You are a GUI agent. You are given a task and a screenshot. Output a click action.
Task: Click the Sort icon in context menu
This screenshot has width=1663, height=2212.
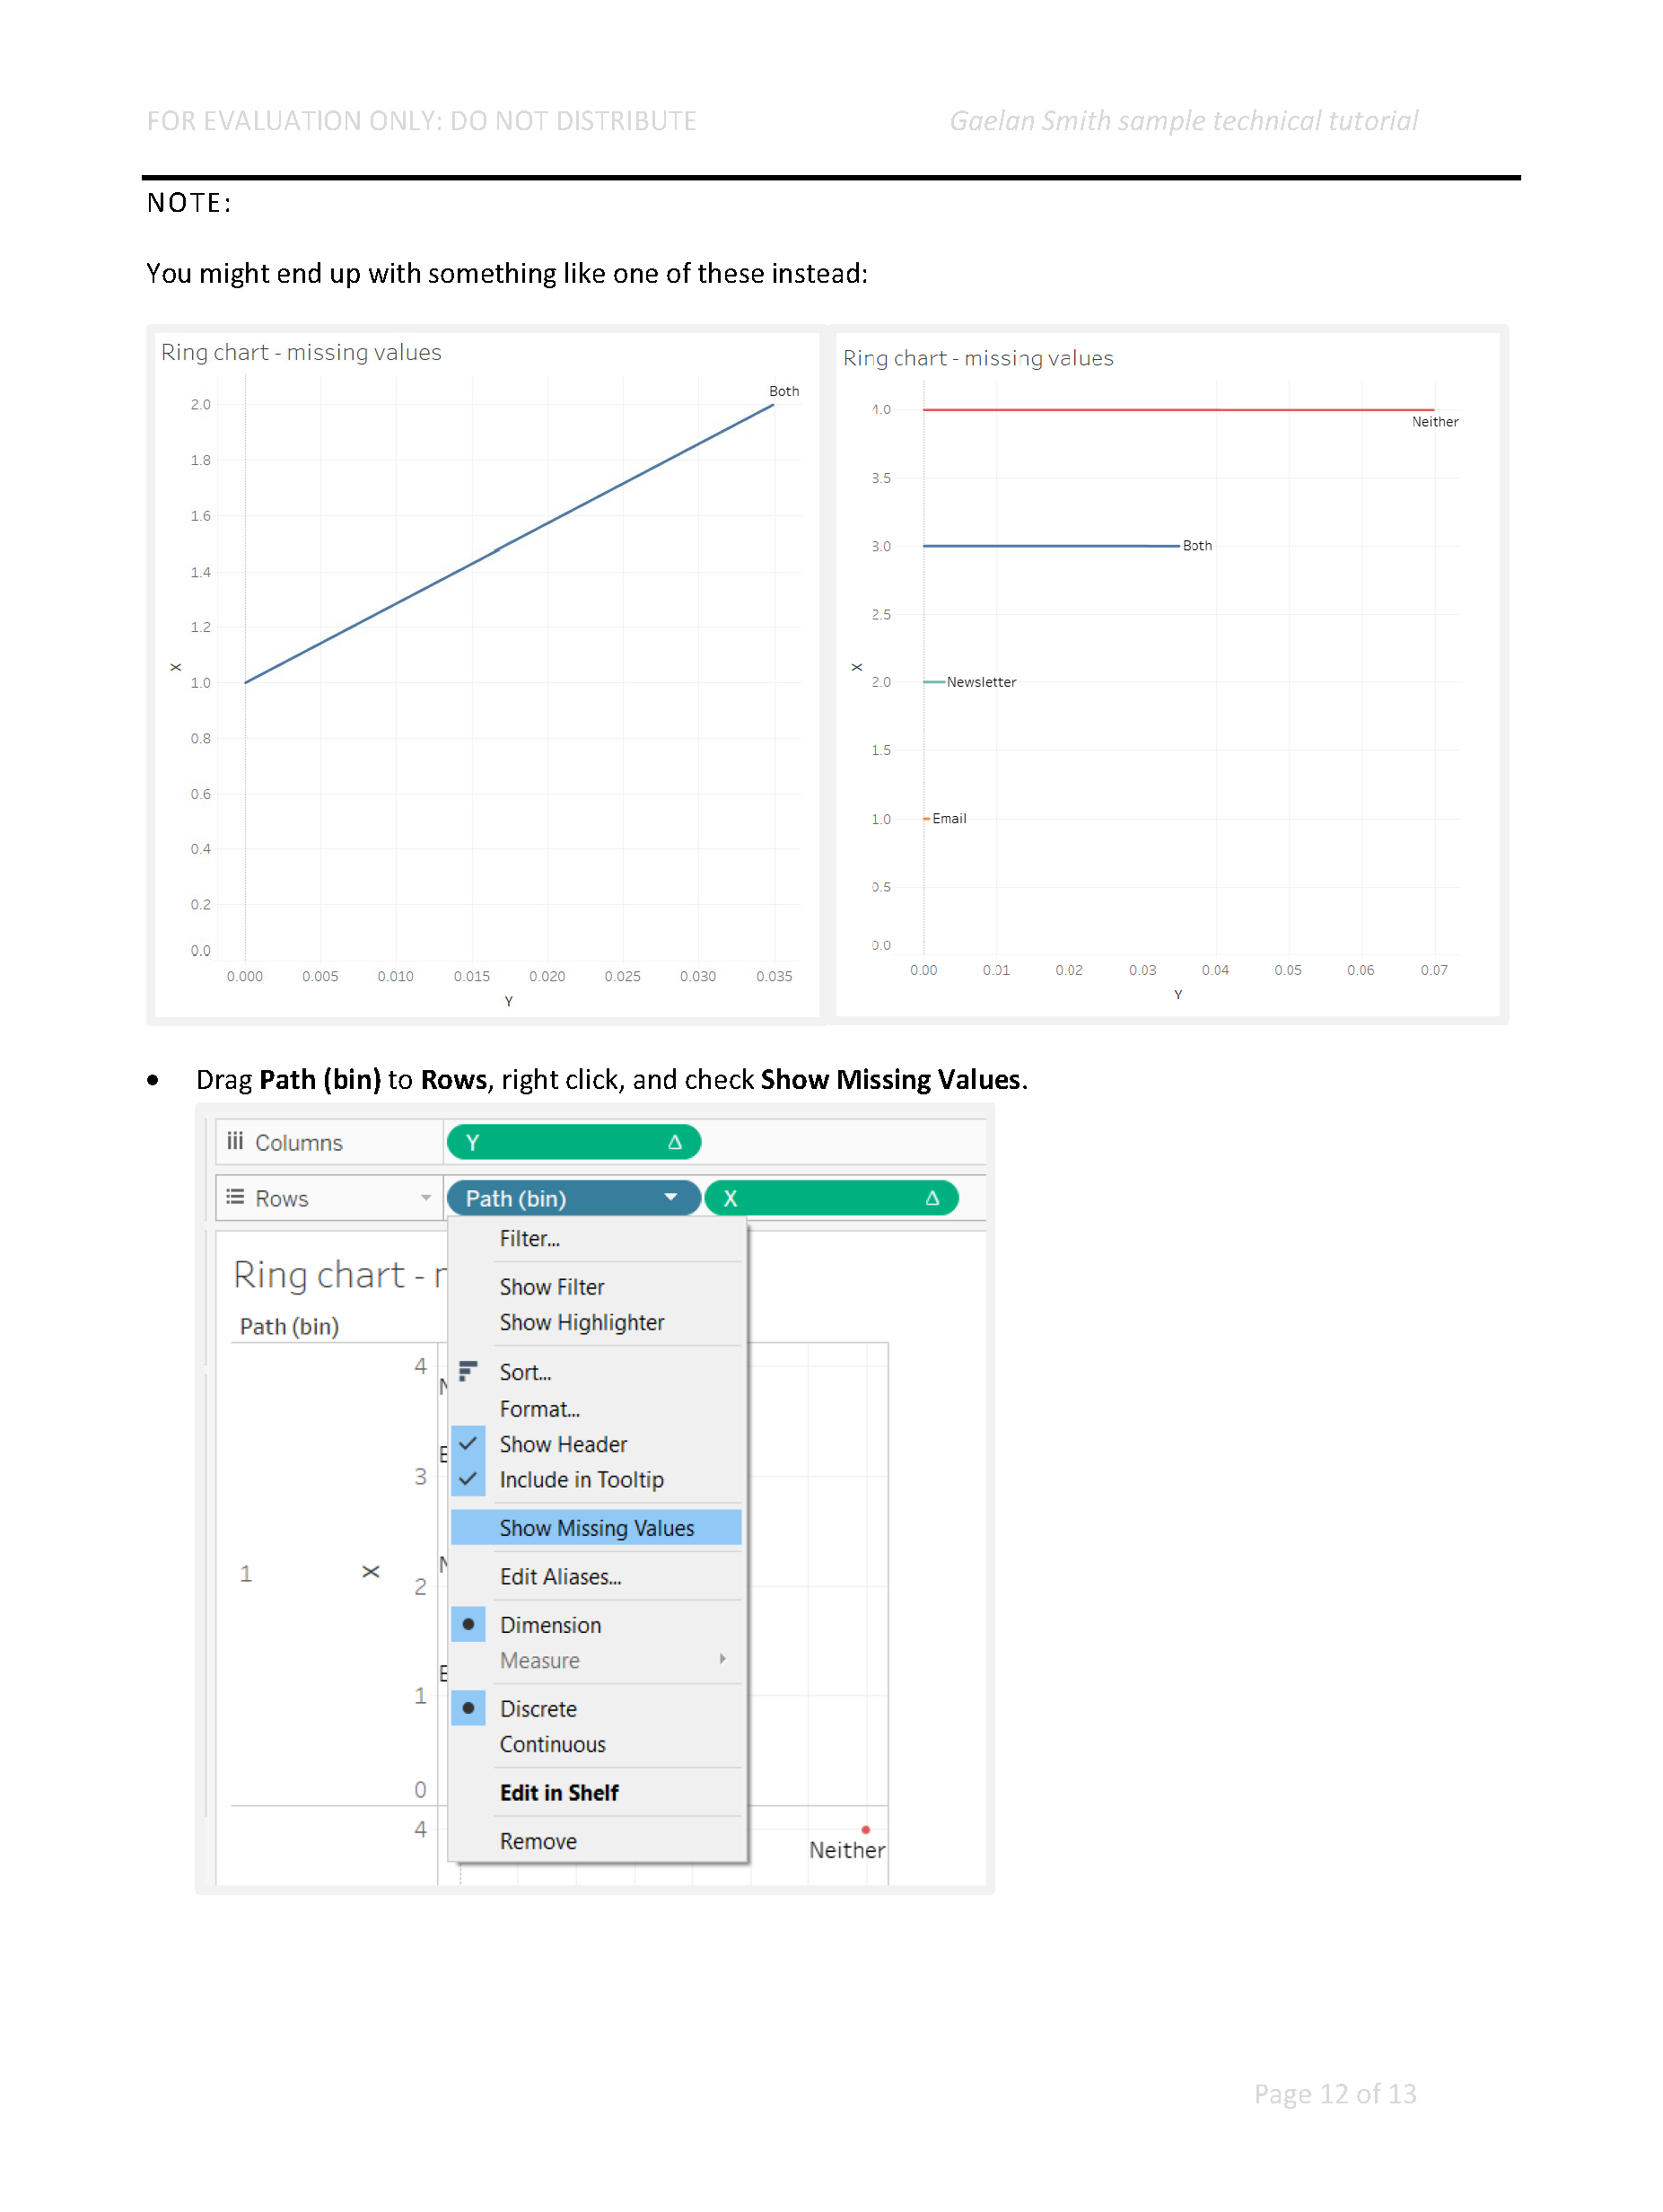pos(468,1371)
